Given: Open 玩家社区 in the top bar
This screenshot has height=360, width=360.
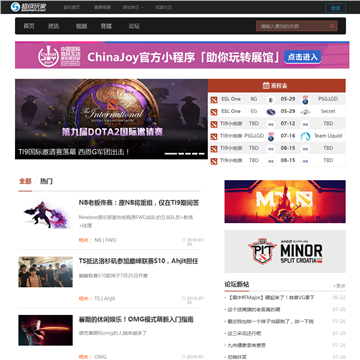Looking at the screenshot, I should tap(164, 7).
